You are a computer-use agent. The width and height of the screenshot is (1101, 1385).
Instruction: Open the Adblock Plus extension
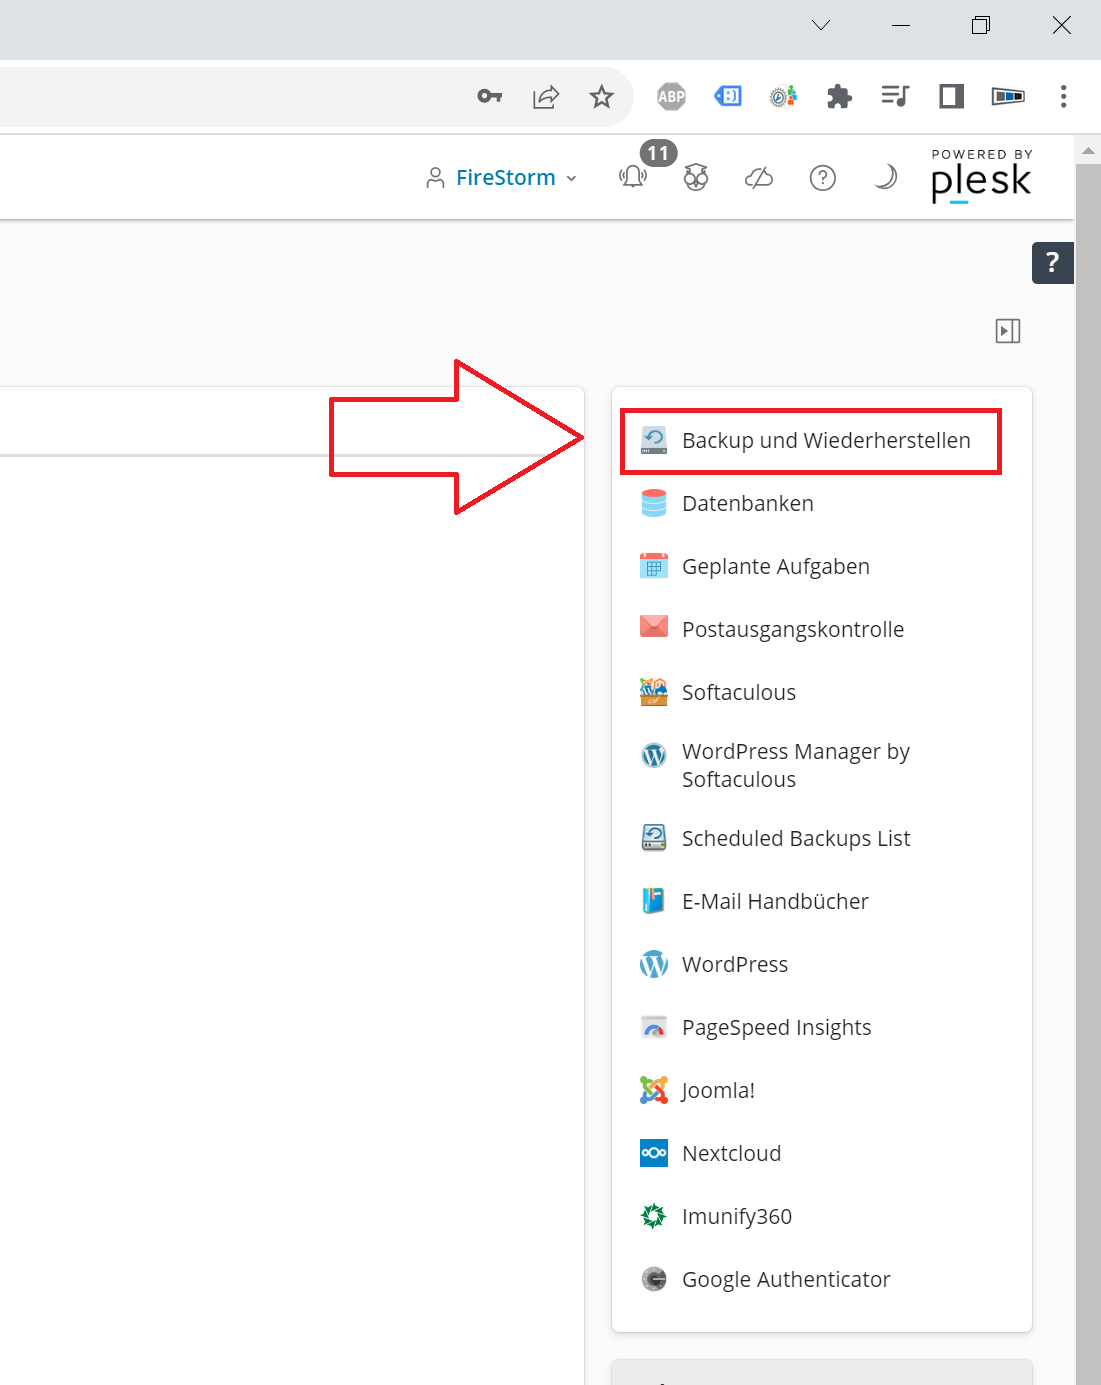(x=672, y=97)
